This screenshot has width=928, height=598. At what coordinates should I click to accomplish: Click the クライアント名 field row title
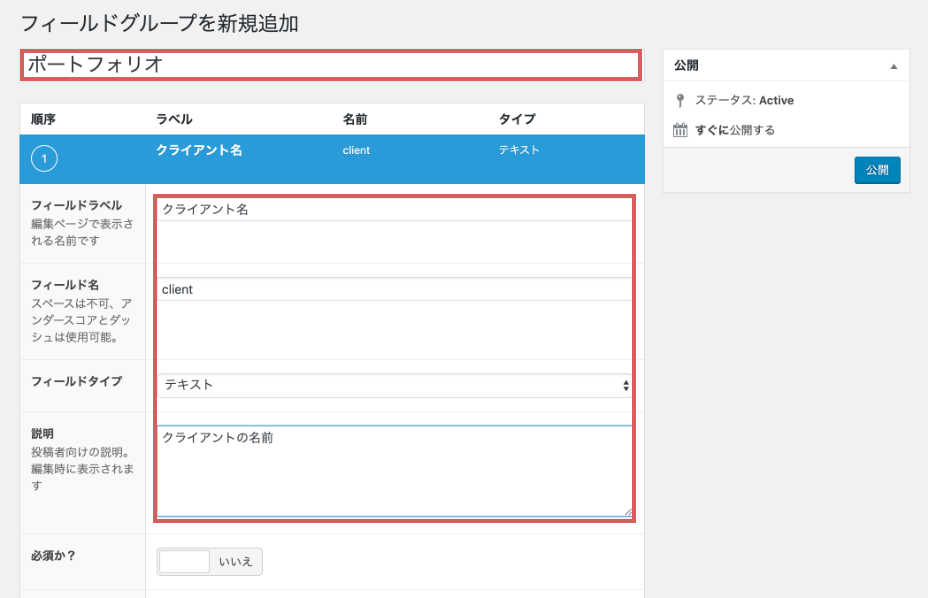[199, 150]
